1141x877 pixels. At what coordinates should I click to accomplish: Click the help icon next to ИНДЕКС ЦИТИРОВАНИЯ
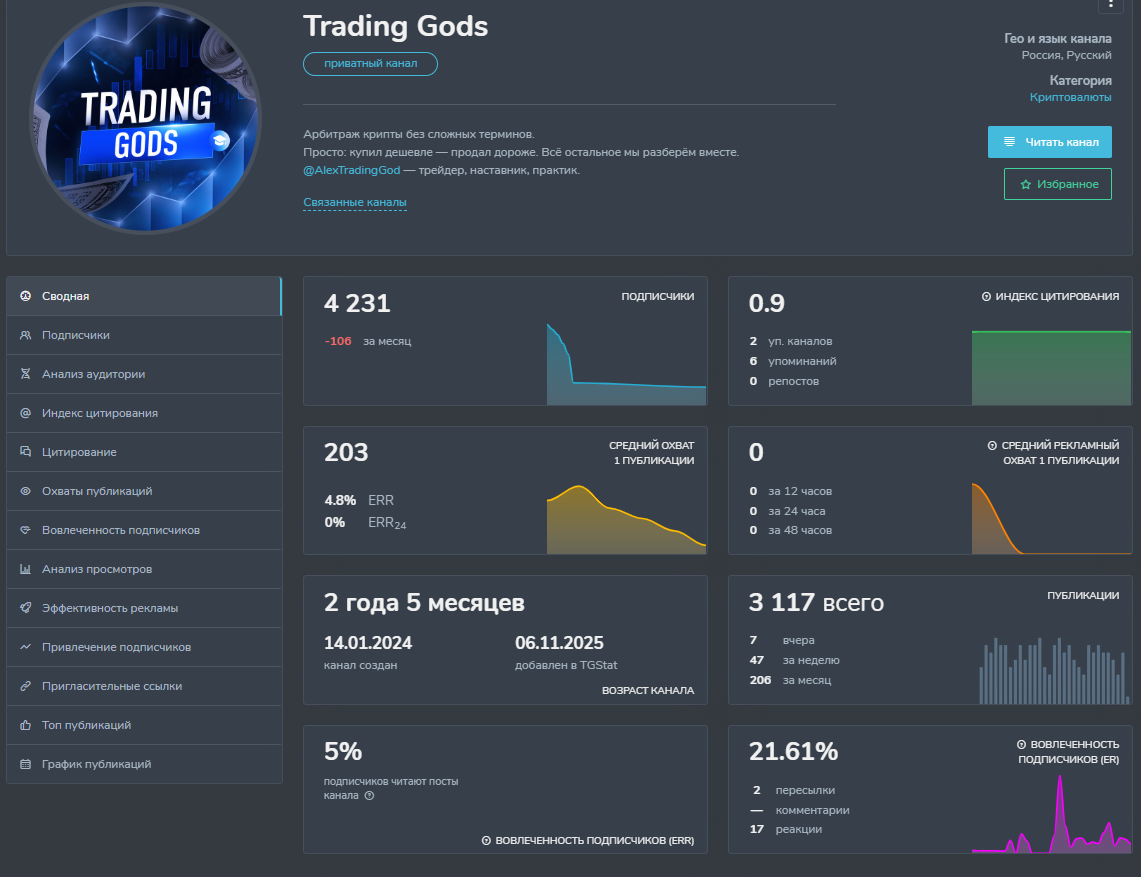point(987,297)
